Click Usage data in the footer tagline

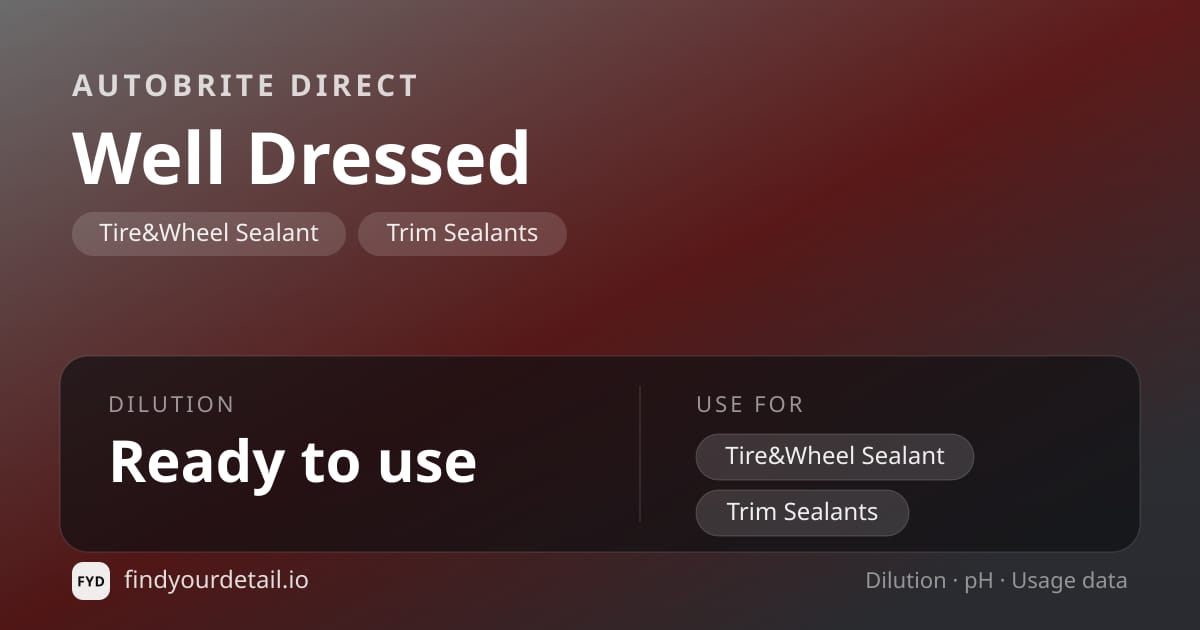point(1069,581)
